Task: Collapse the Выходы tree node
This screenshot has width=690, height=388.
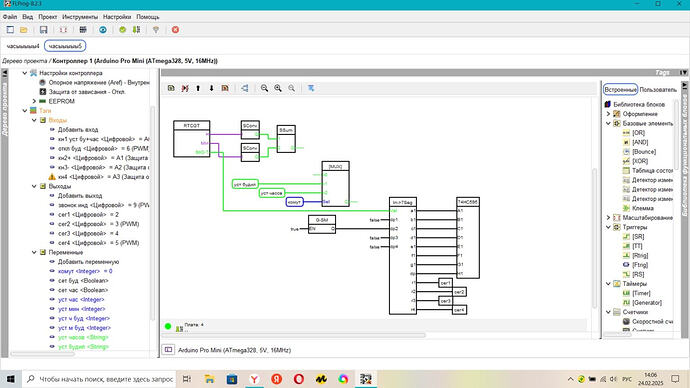Action: [34, 186]
